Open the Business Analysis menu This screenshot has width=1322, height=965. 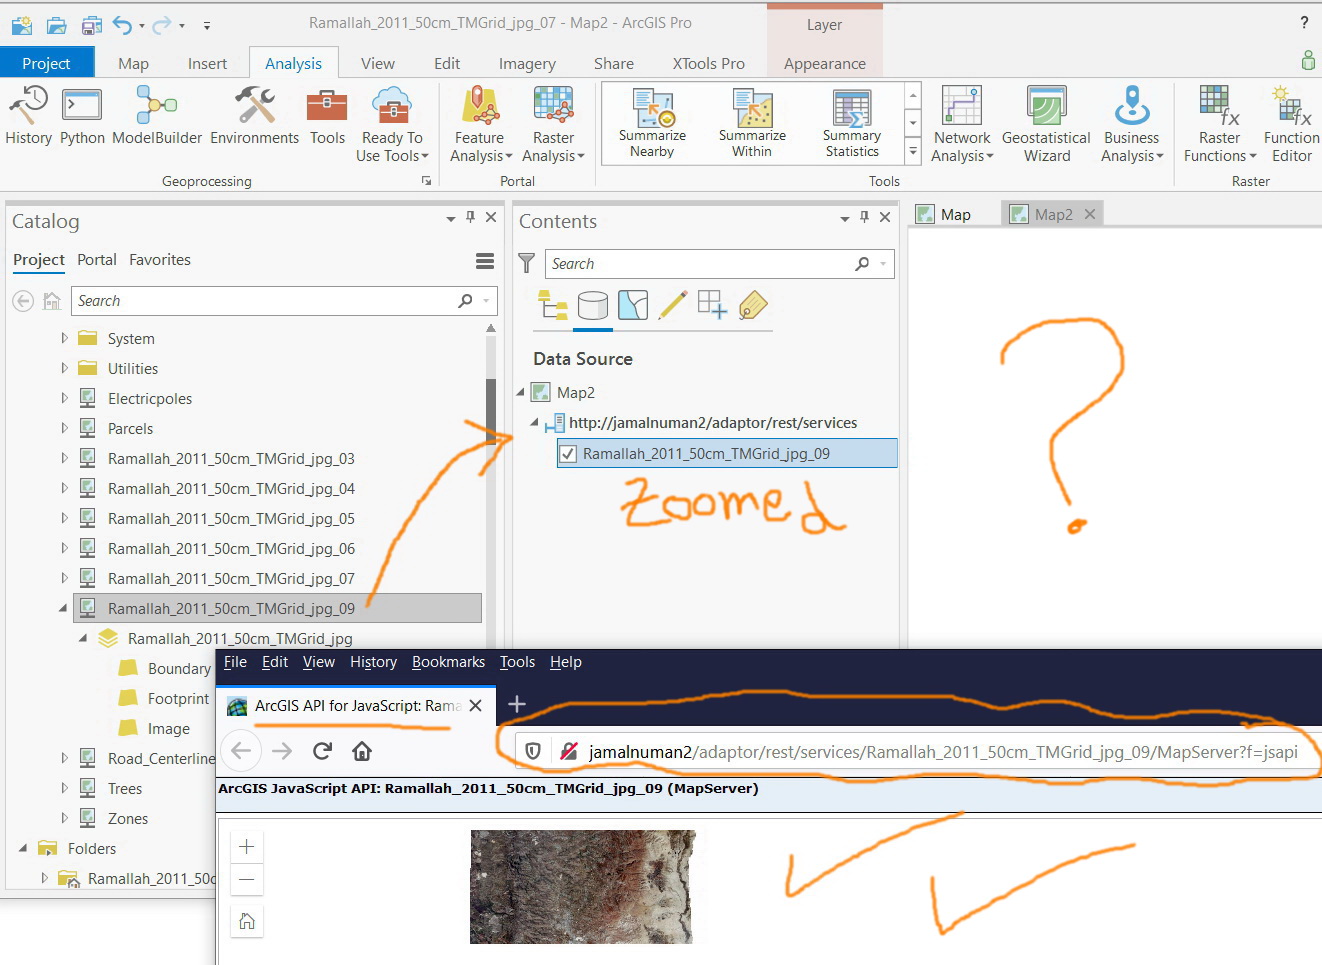point(1131,125)
